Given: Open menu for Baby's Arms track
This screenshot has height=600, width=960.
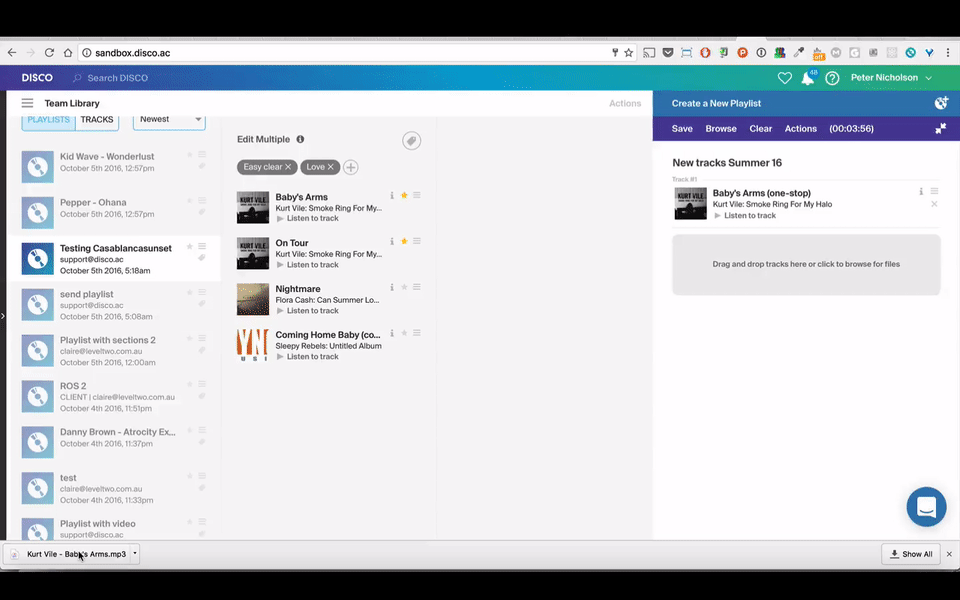Looking at the screenshot, I should tap(417, 195).
